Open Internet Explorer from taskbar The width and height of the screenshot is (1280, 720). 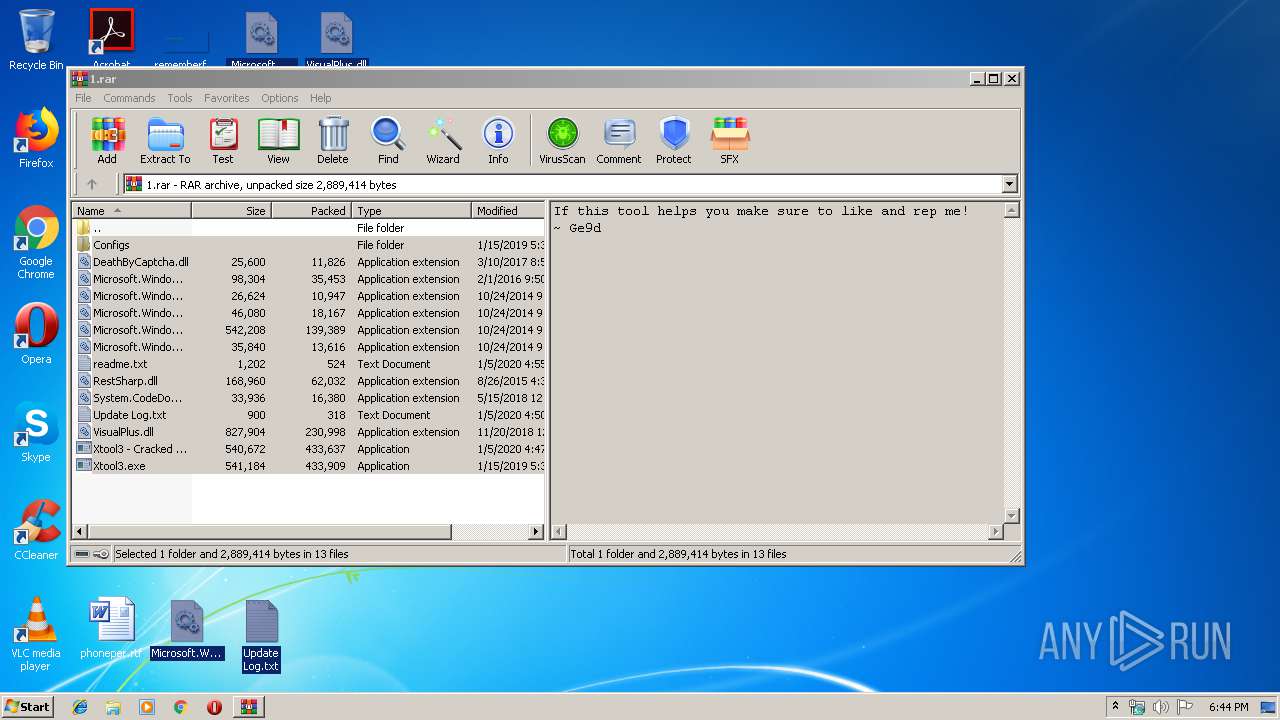(80, 707)
